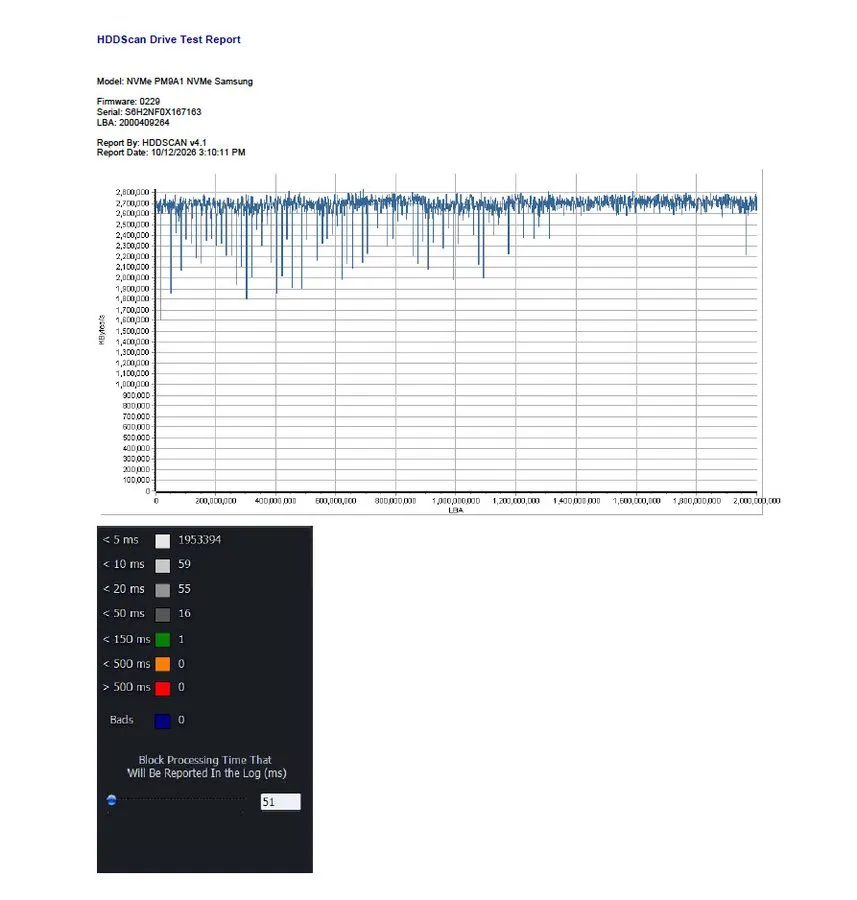Click the KBytes/s vertical axis title
This screenshot has width=857, height=900.
tap(102, 330)
